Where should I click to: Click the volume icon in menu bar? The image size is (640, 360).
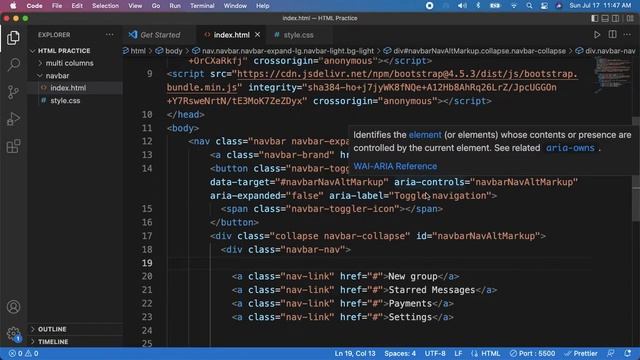[462, 6]
